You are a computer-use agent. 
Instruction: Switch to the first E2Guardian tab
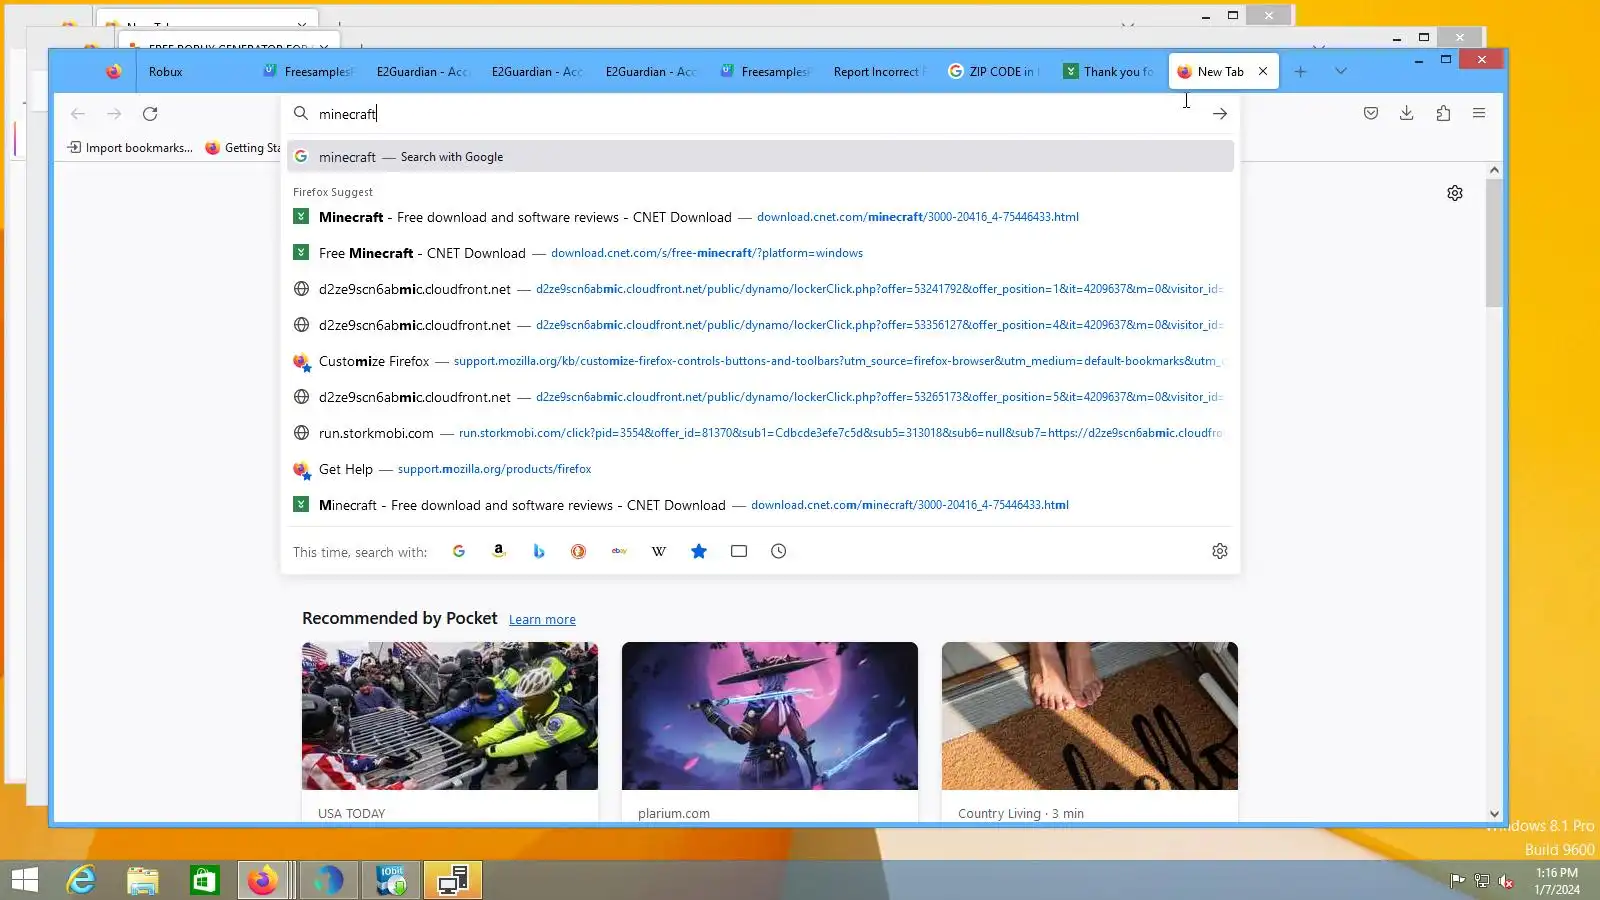pyautogui.click(x=422, y=72)
